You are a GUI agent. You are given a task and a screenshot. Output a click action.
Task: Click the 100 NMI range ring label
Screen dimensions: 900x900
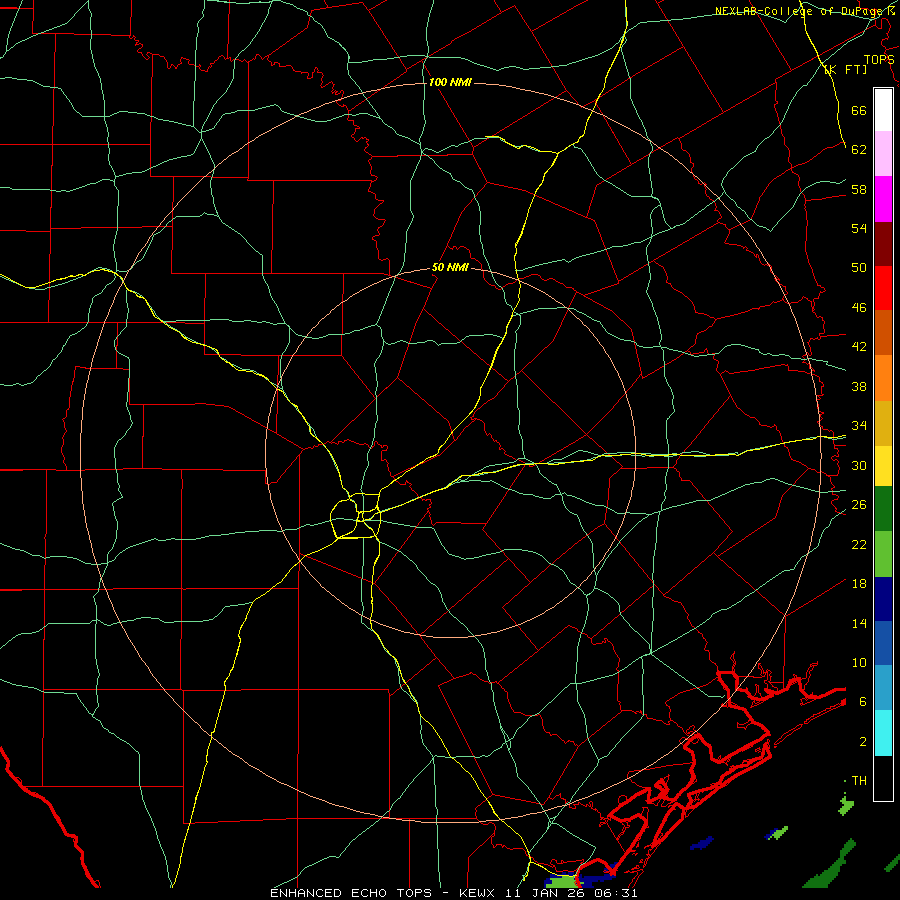pos(450,82)
